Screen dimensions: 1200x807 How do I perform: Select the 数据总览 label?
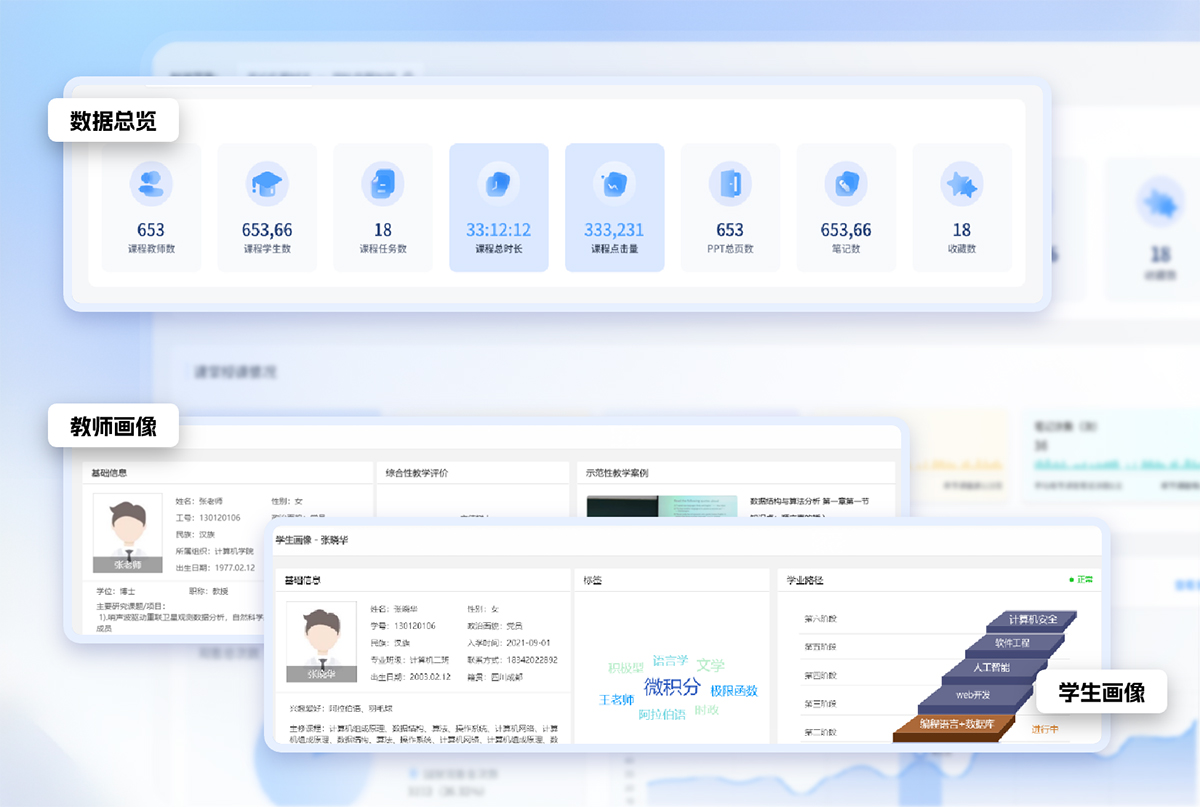(113, 122)
